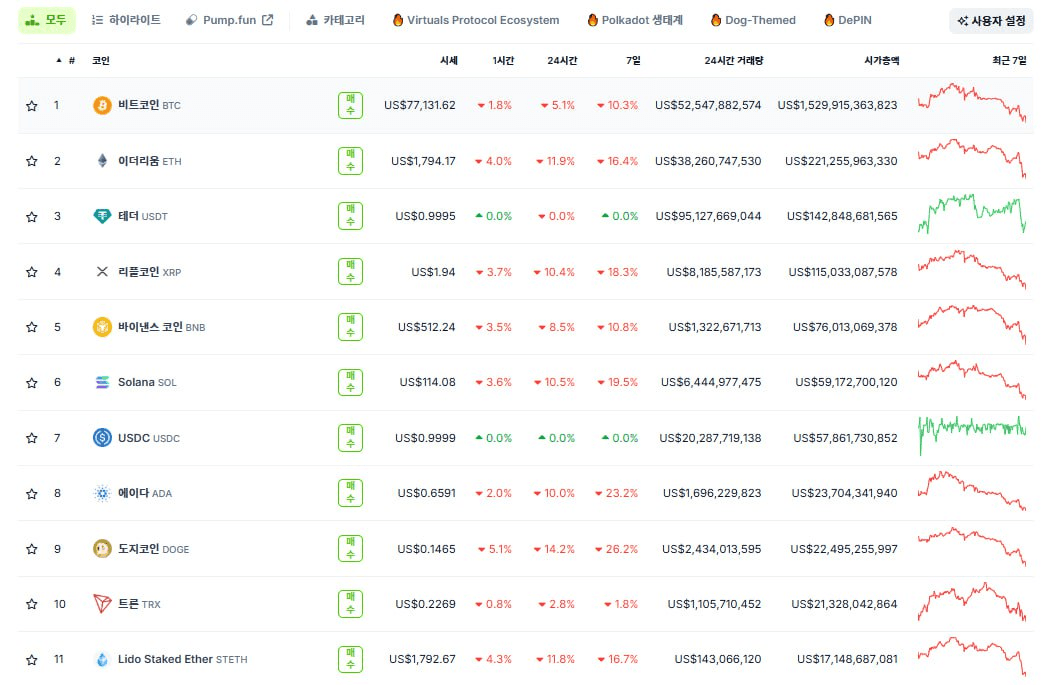Click Ethereum market cap US$221,255,963,330
The width and height of the screenshot is (1041, 685).
[x=841, y=161]
